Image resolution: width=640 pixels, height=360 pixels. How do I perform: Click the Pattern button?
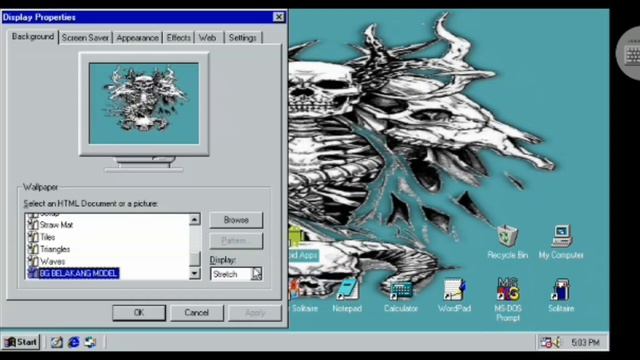coord(236,241)
